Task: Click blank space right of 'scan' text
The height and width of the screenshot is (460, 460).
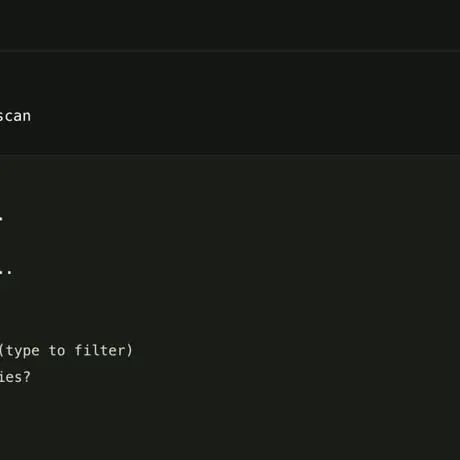Action: click(x=245, y=116)
